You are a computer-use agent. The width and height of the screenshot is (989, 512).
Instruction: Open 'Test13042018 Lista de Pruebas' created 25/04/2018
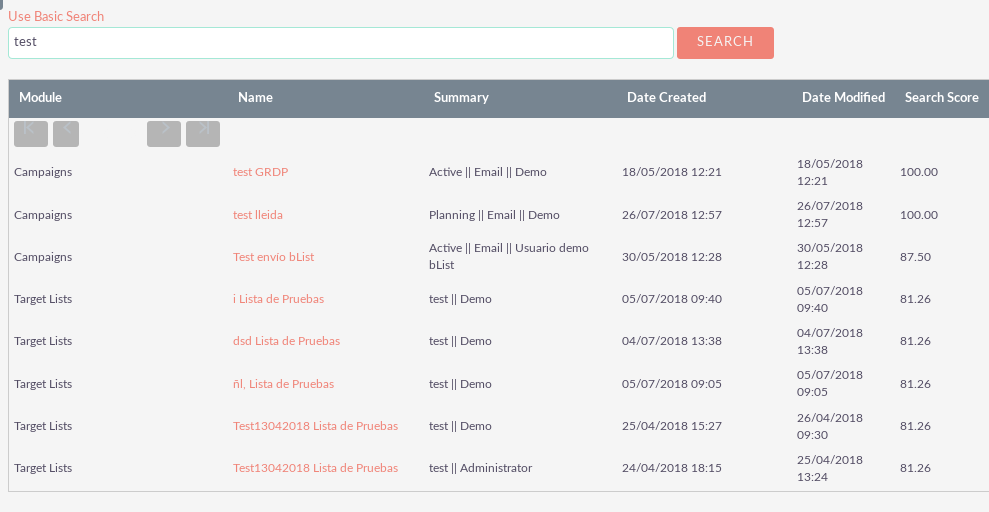click(315, 426)
